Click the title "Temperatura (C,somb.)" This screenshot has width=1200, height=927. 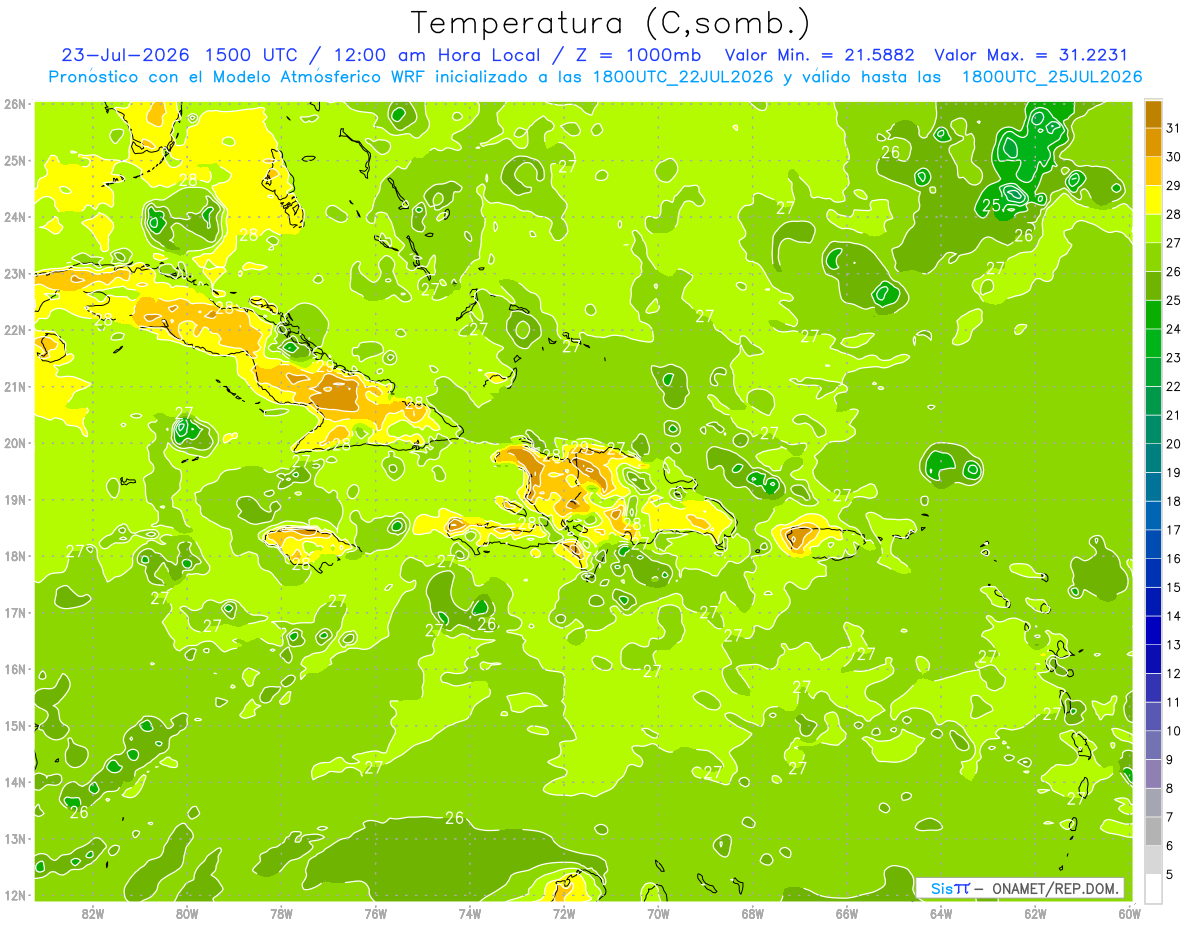tap(611, 23)
